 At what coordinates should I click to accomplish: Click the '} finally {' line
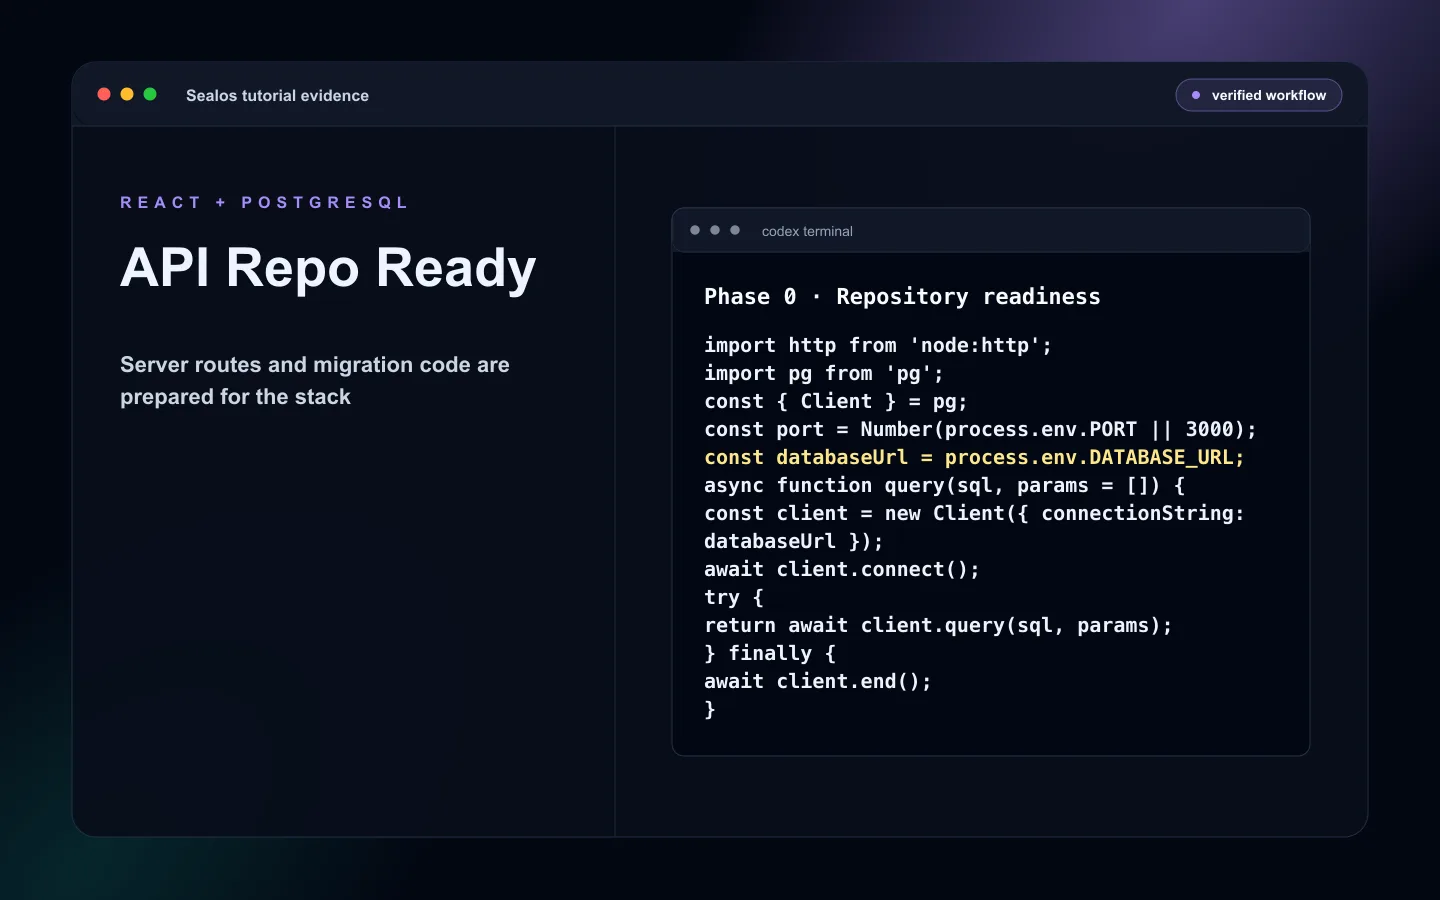pyautogui.click(x=770, y=653)
